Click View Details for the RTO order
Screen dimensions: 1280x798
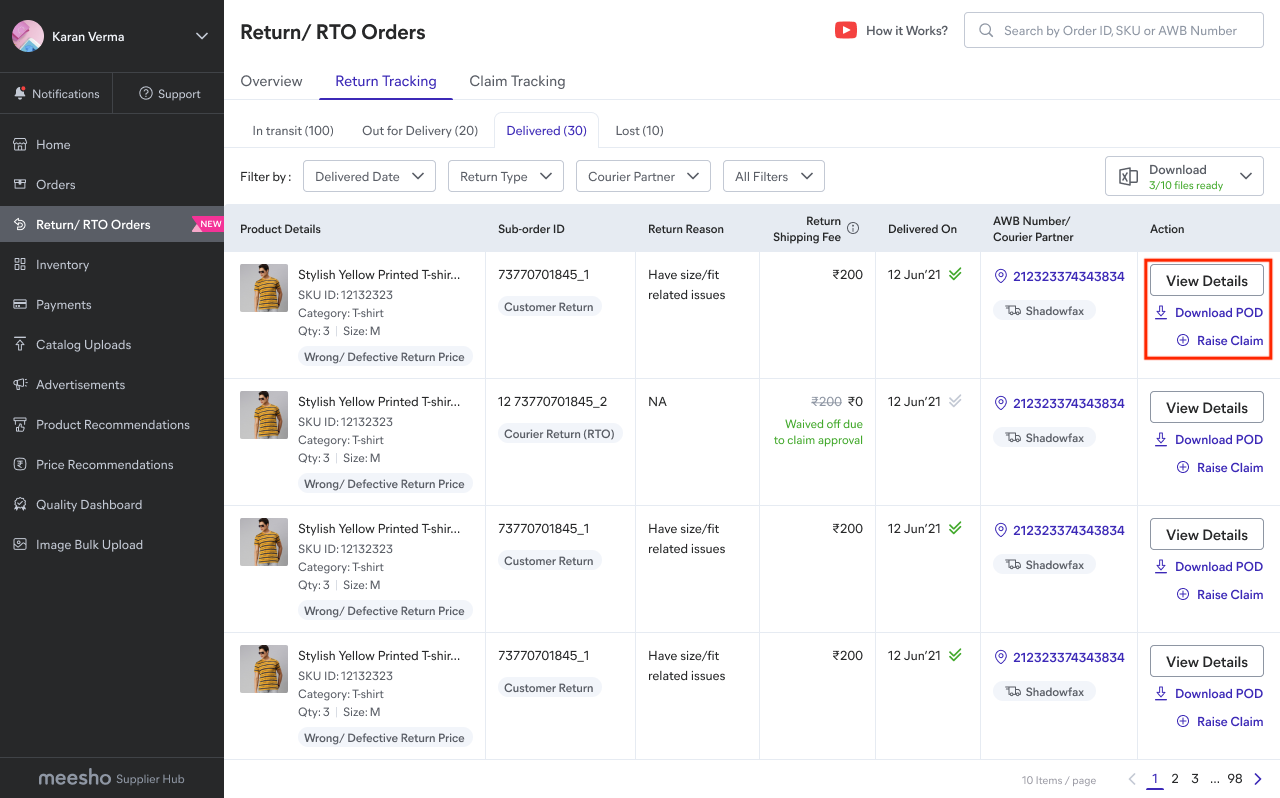(x=1206, y=408)
